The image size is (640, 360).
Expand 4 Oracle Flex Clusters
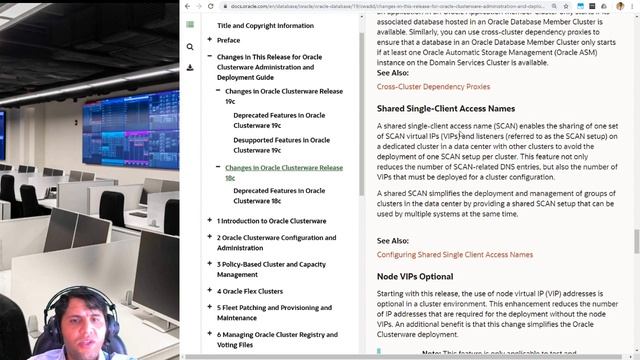209,291
